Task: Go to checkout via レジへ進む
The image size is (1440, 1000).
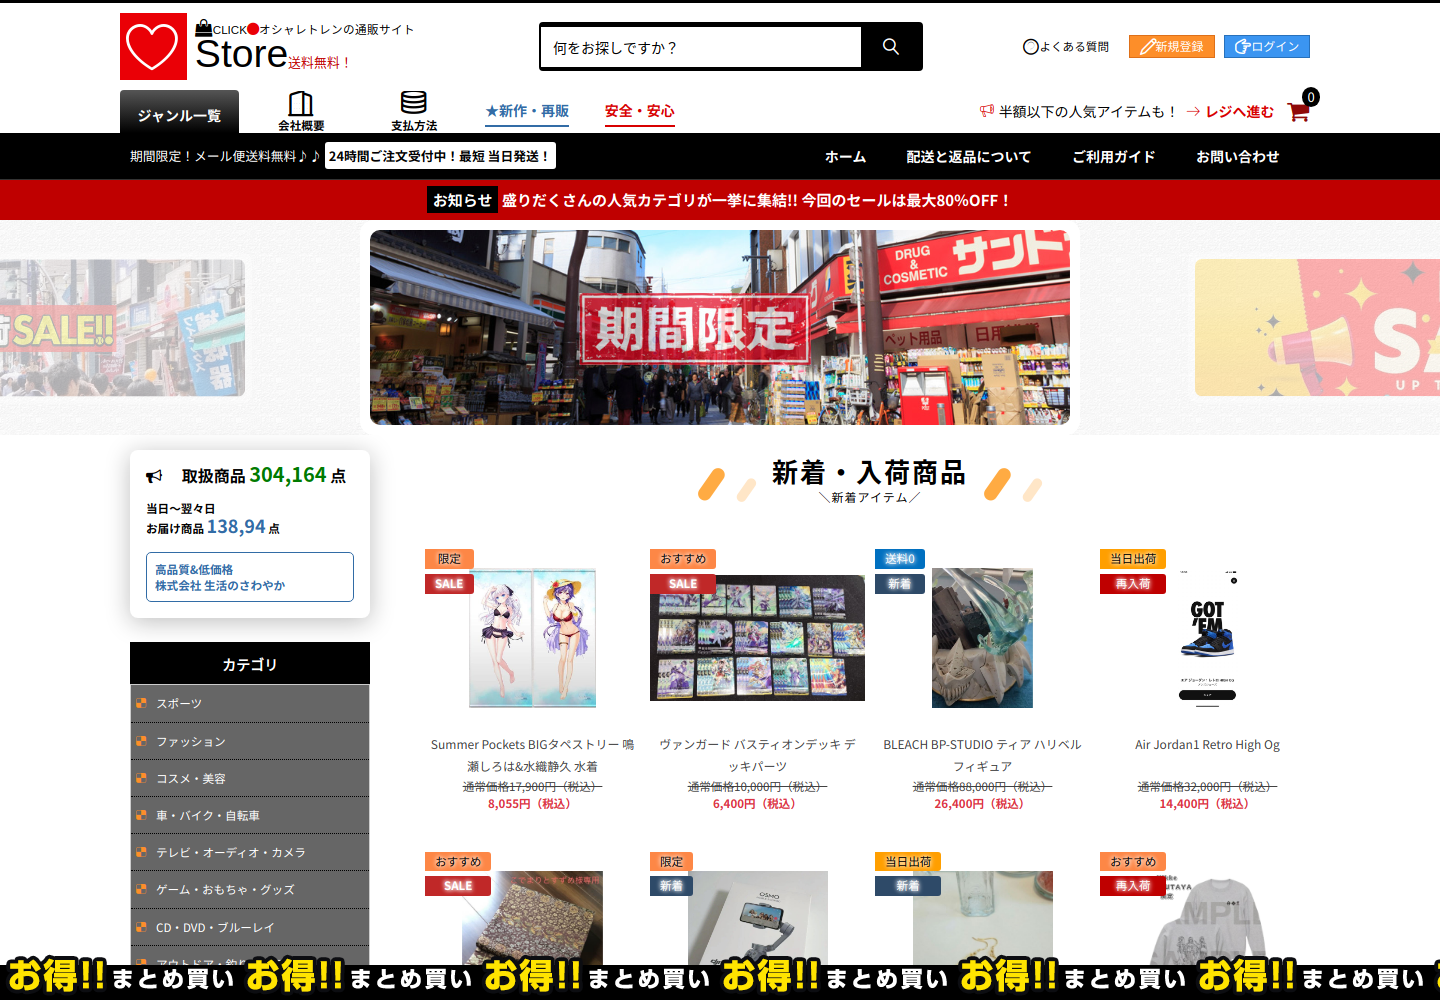Action: pos(1240,112)
